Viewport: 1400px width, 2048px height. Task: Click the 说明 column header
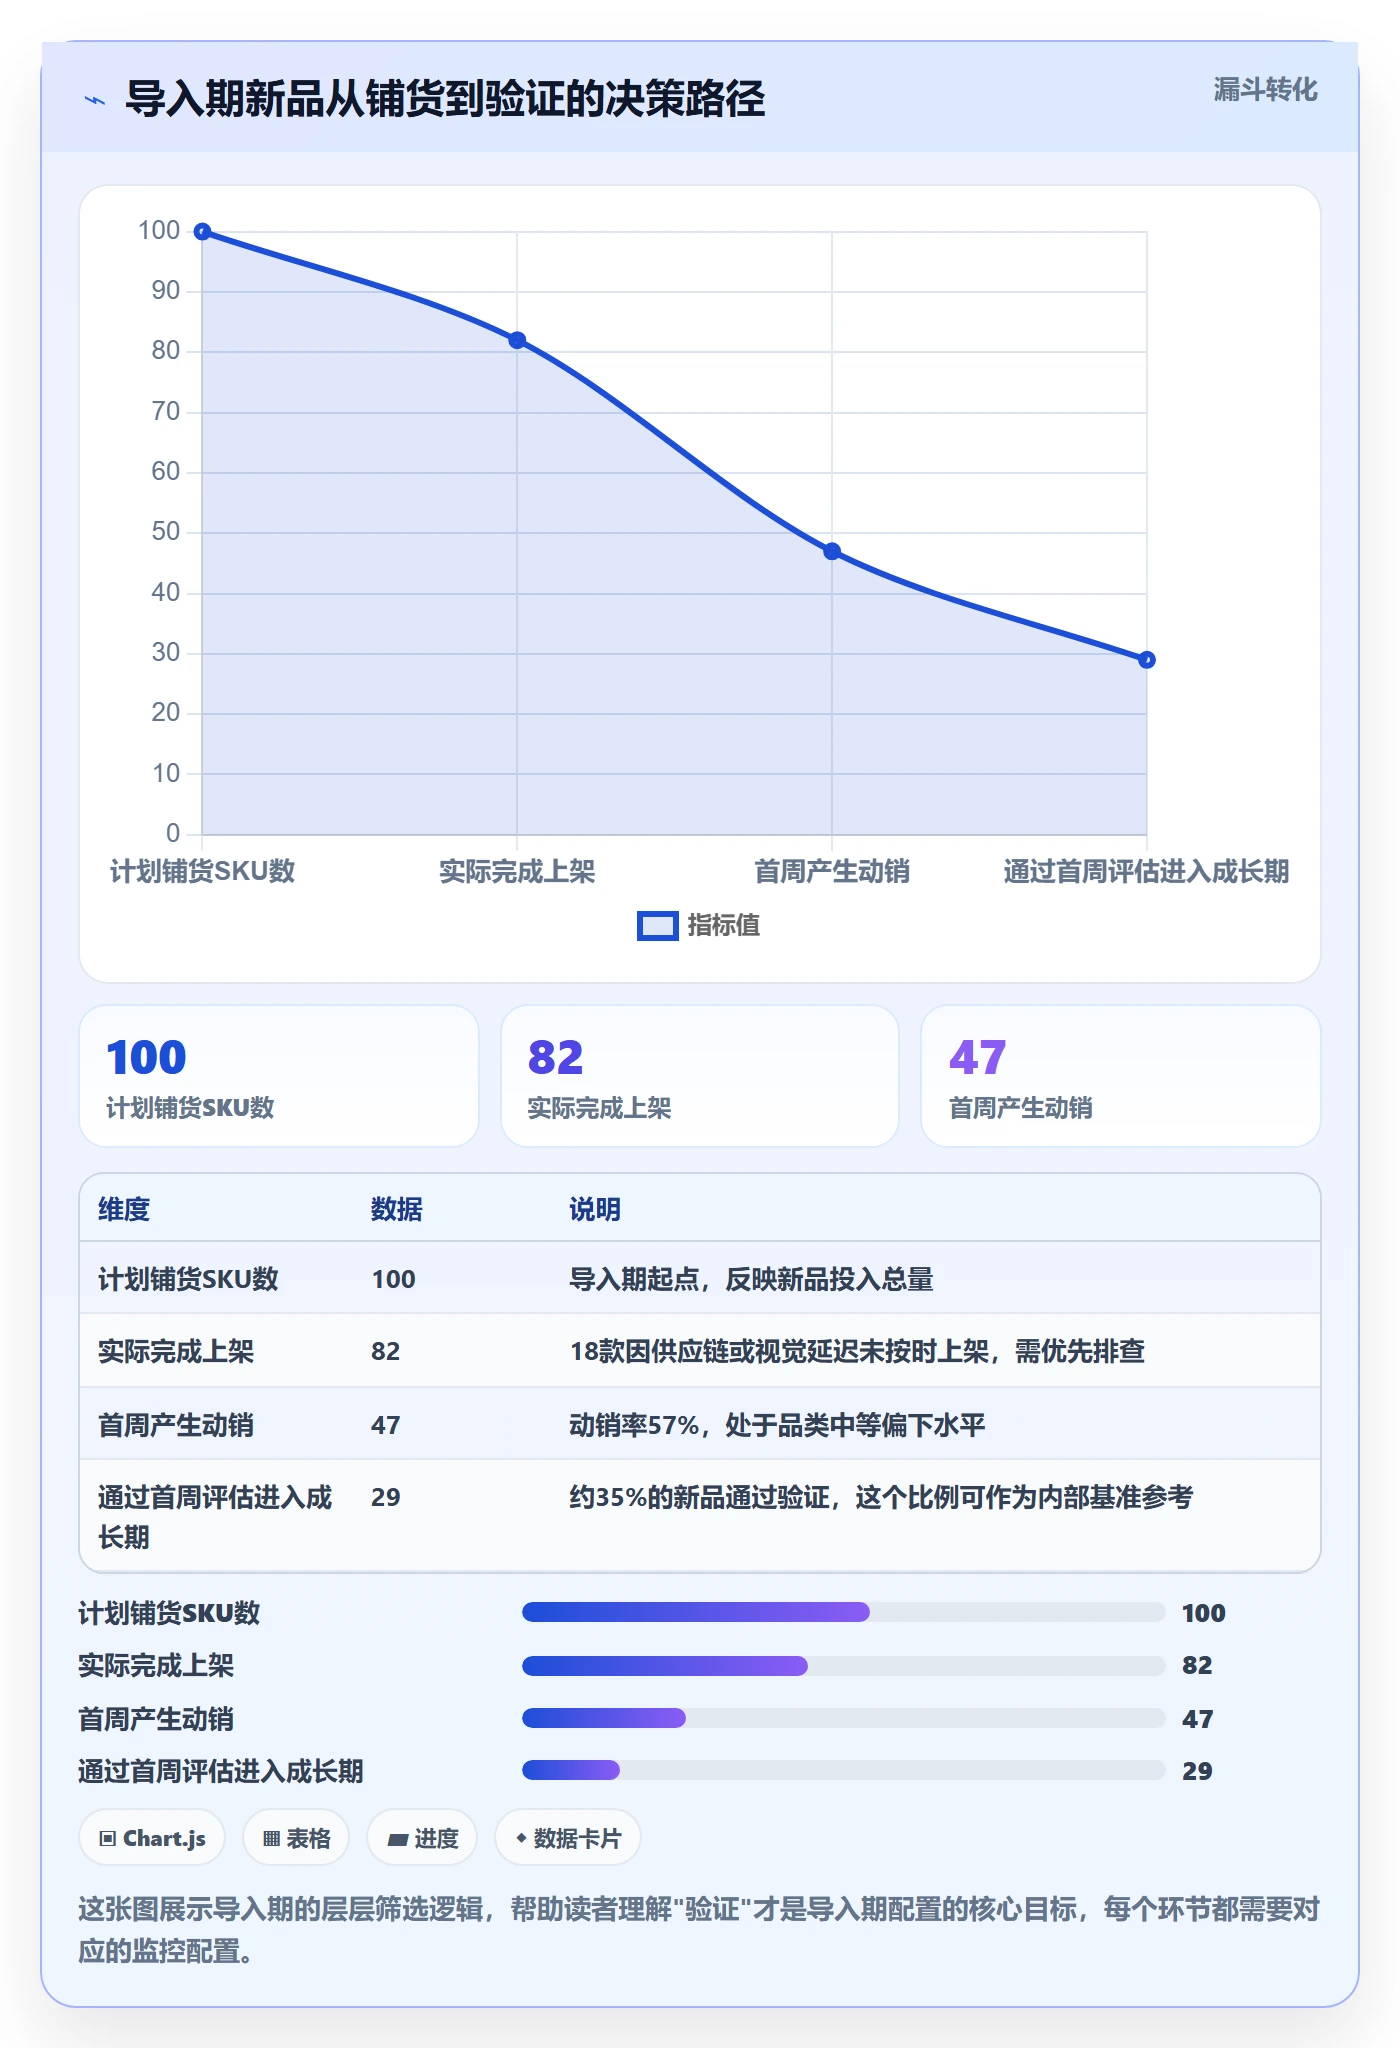[x=595, y=1209]
